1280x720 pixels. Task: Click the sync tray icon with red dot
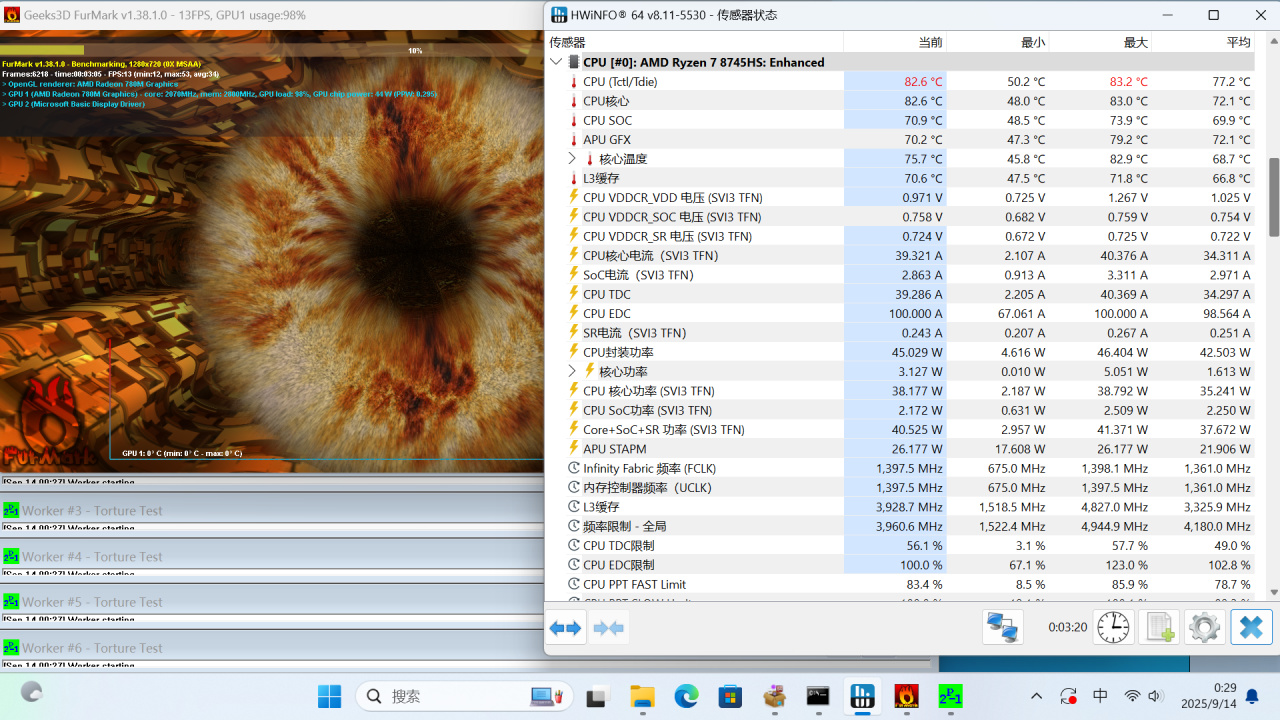coord(1069,696)
